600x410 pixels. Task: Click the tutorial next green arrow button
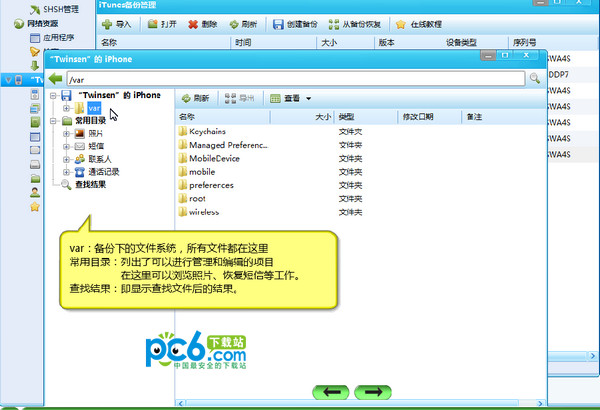373,392
